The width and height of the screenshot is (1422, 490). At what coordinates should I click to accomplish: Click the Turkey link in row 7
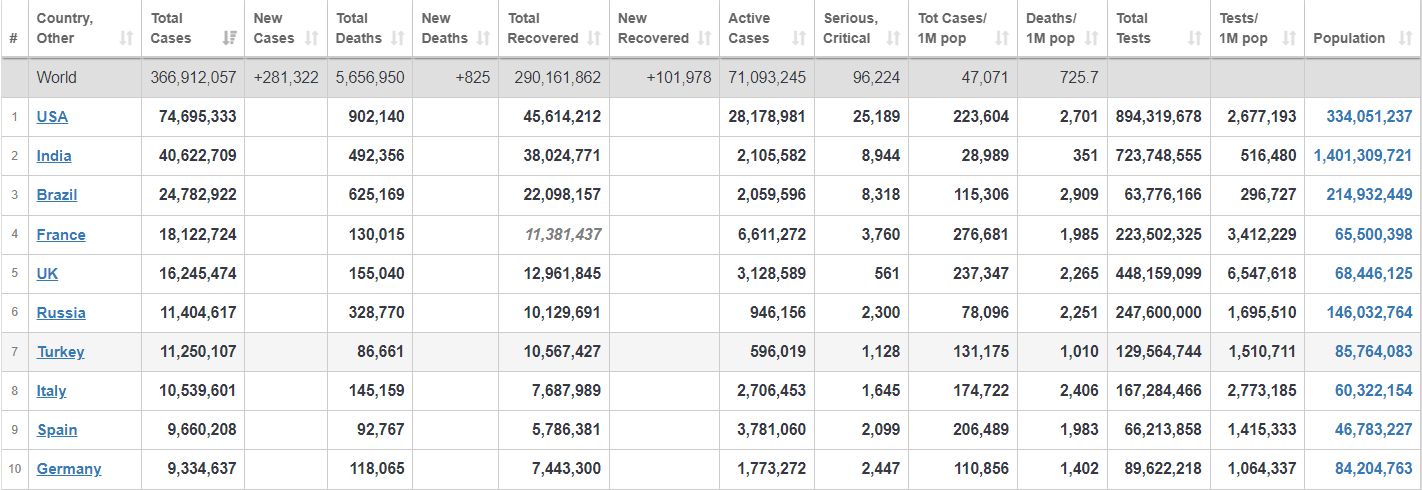pos(61,352)
